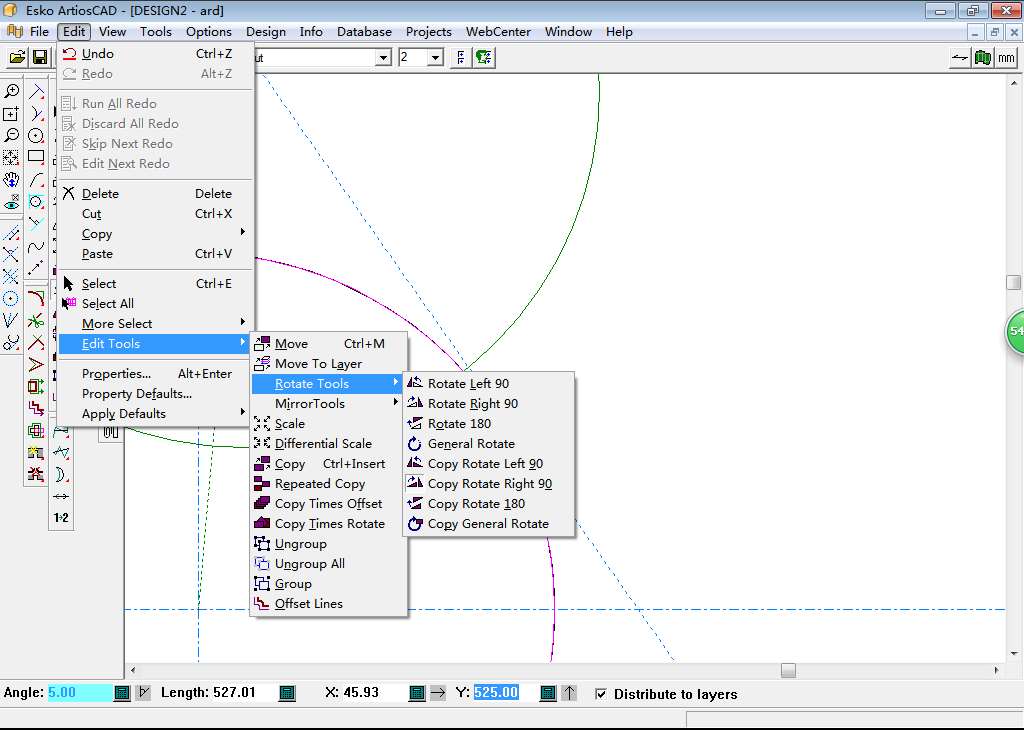1024x730 pixels.
Task: Open calculator icon next to Angle field
Action: tap(122, 693)
